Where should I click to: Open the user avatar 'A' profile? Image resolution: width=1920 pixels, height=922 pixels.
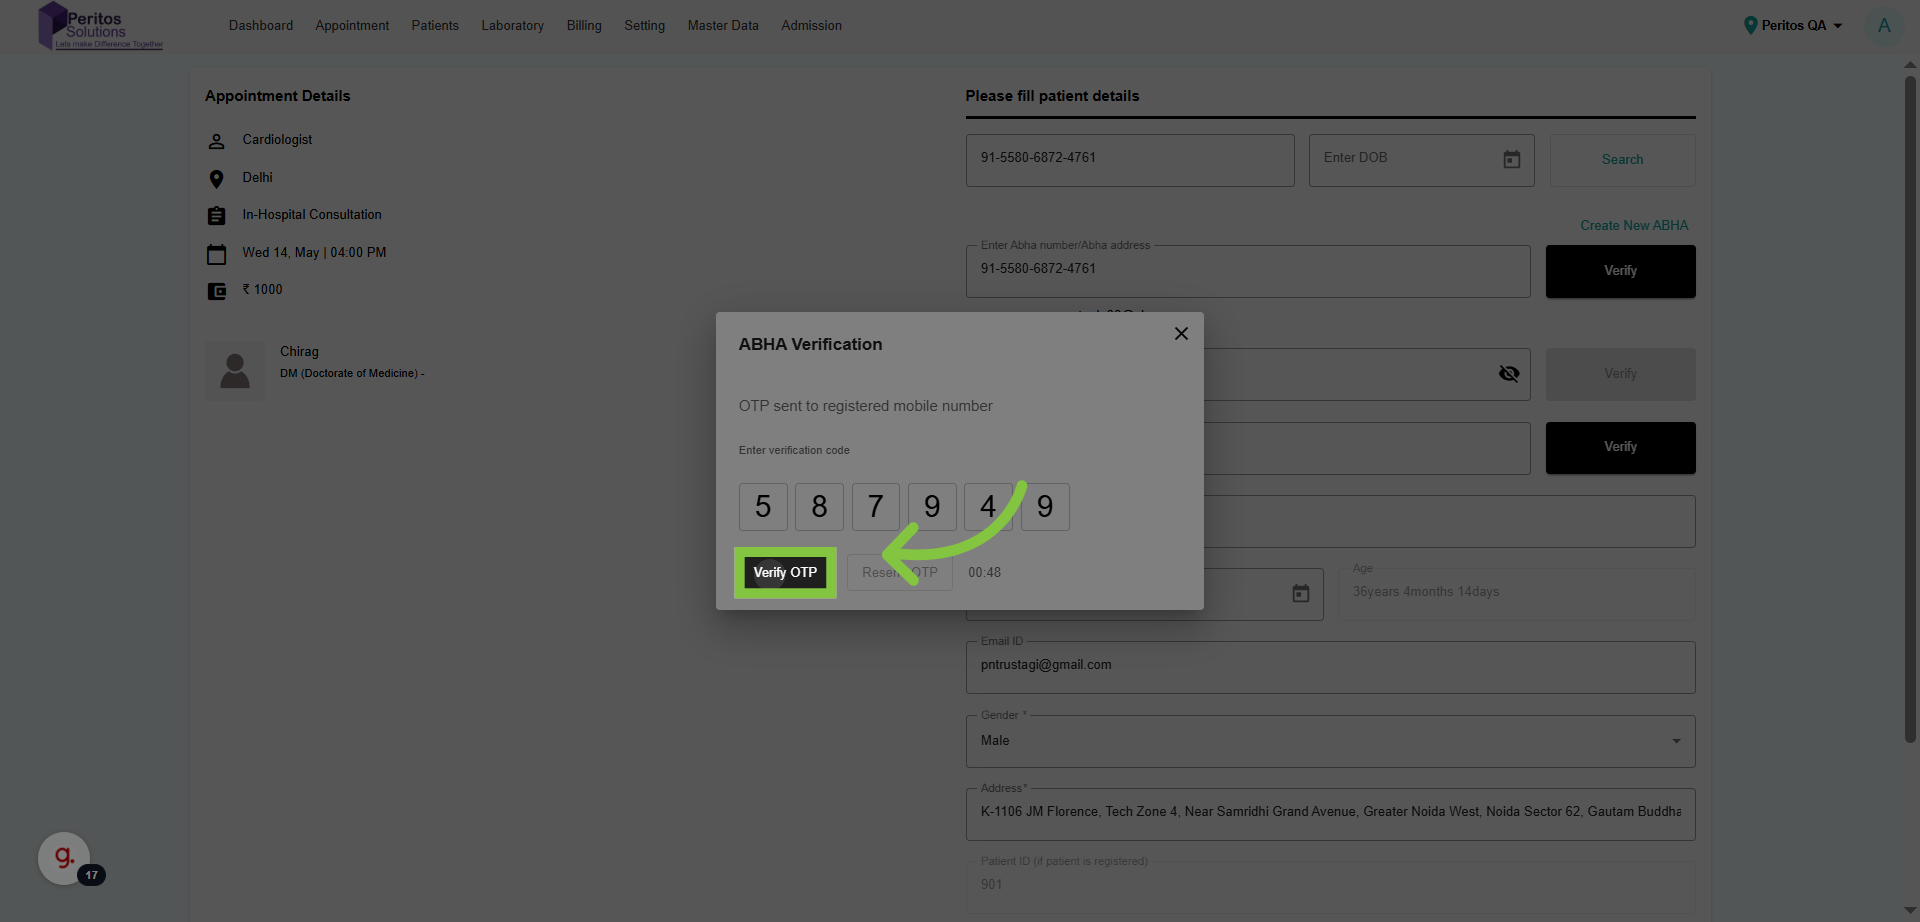pyautogui.click(x=1883, y=26)
